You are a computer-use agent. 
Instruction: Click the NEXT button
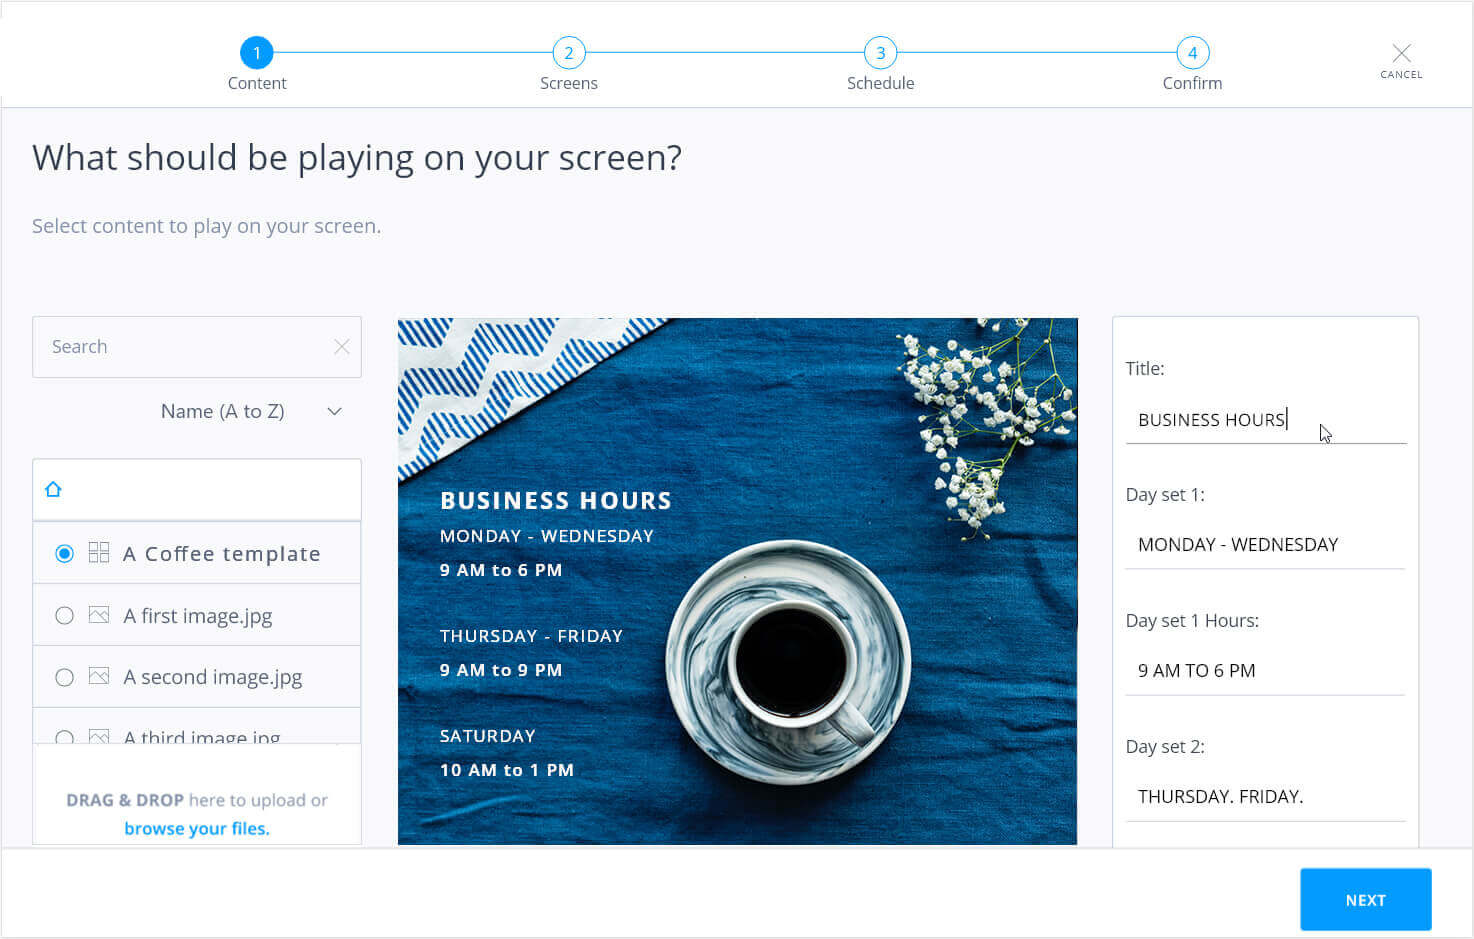tap(1365, 900)
